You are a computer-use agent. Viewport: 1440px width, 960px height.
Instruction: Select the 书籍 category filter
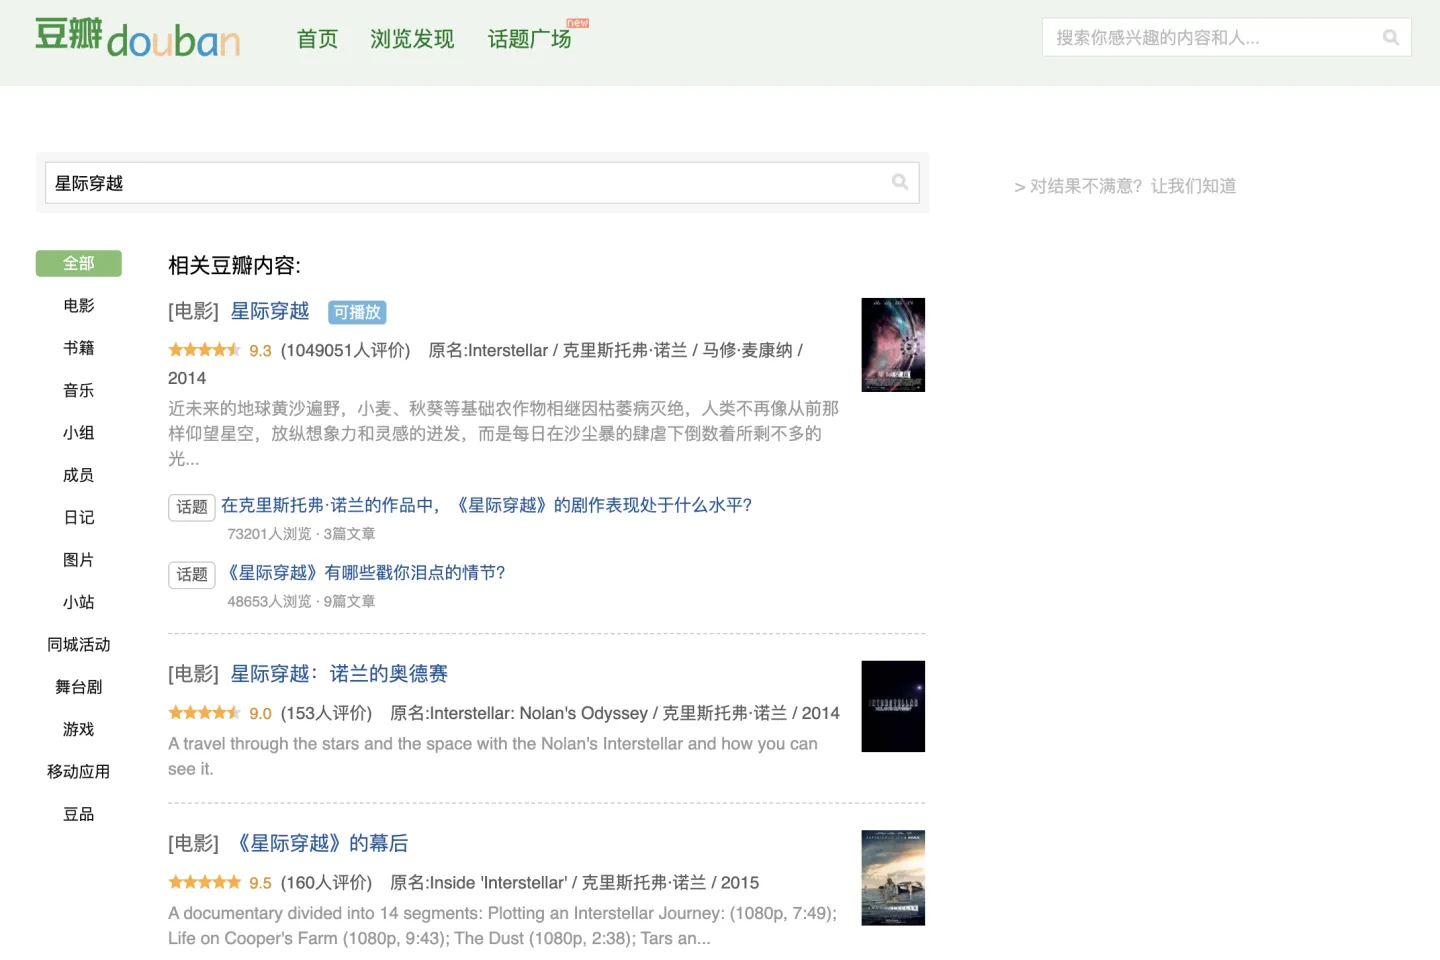point(79,348)
